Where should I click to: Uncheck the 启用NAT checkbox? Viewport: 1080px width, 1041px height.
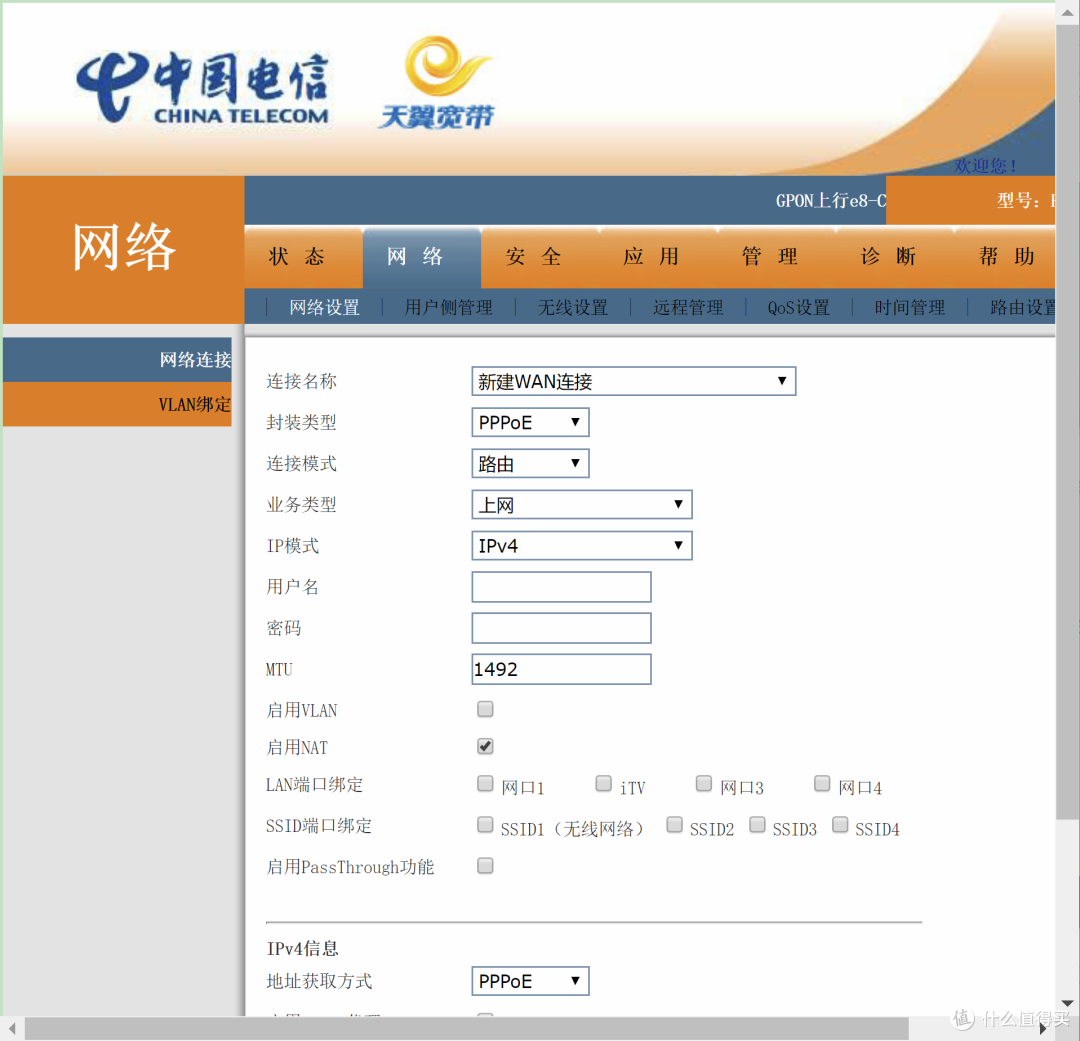pos(486,746)
